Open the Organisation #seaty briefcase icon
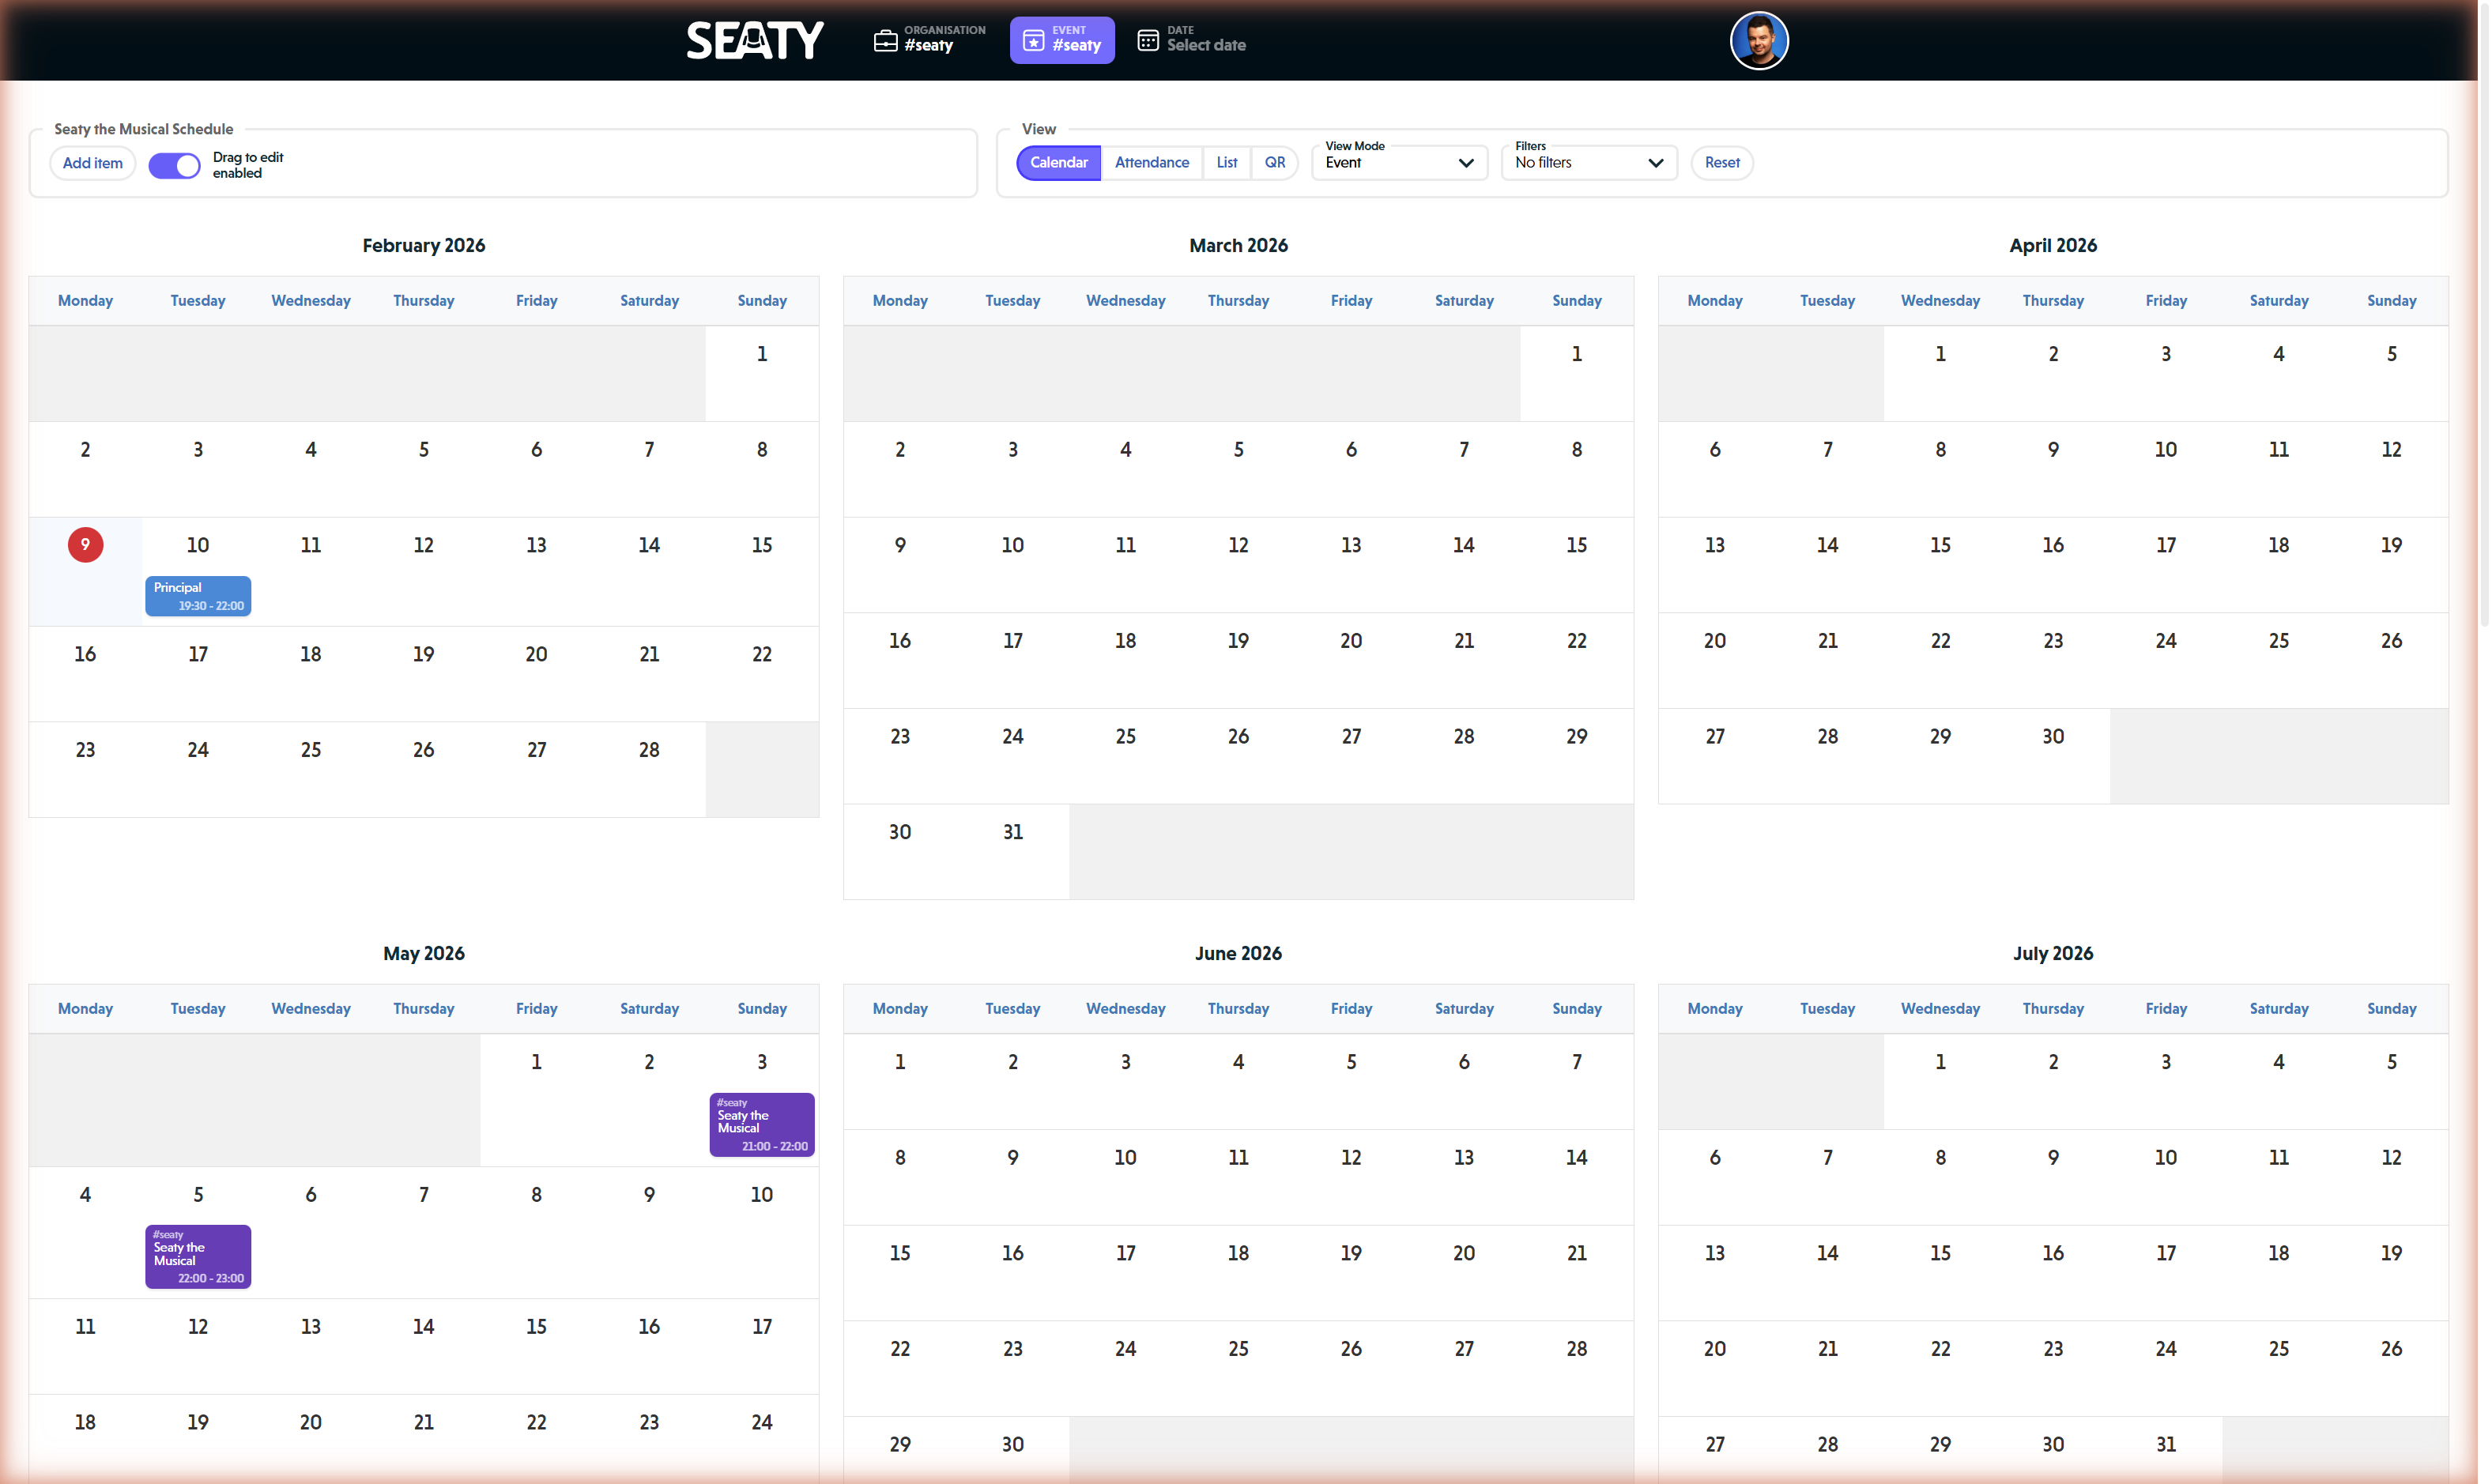This screenshot has width=2492, height=1484. (886, 40)
